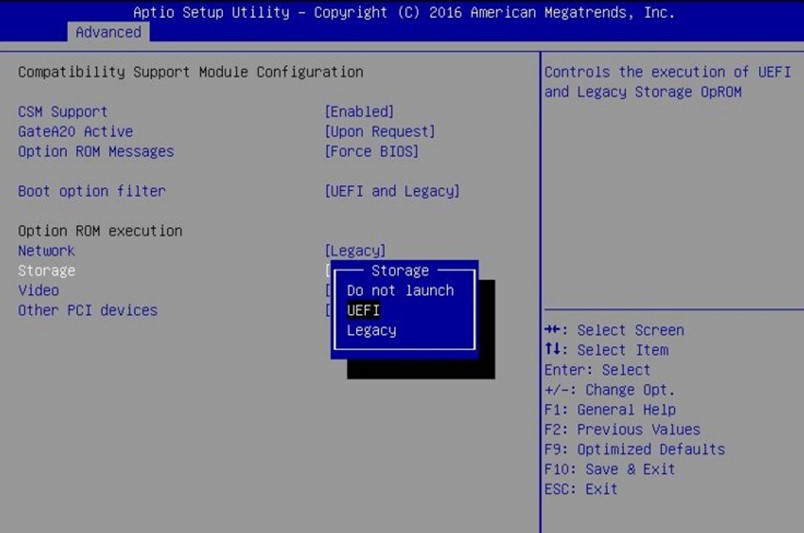Select the Video setting row
Viewport: 804px width, 533px height.
tap(38, 290)
